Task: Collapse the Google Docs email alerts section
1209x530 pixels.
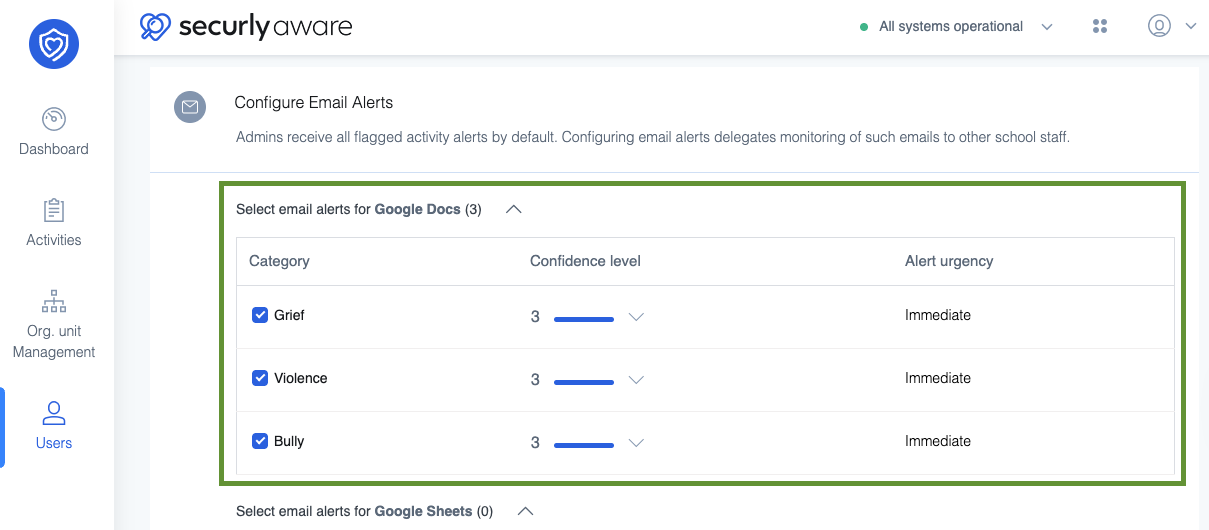Action: [514, 210]
